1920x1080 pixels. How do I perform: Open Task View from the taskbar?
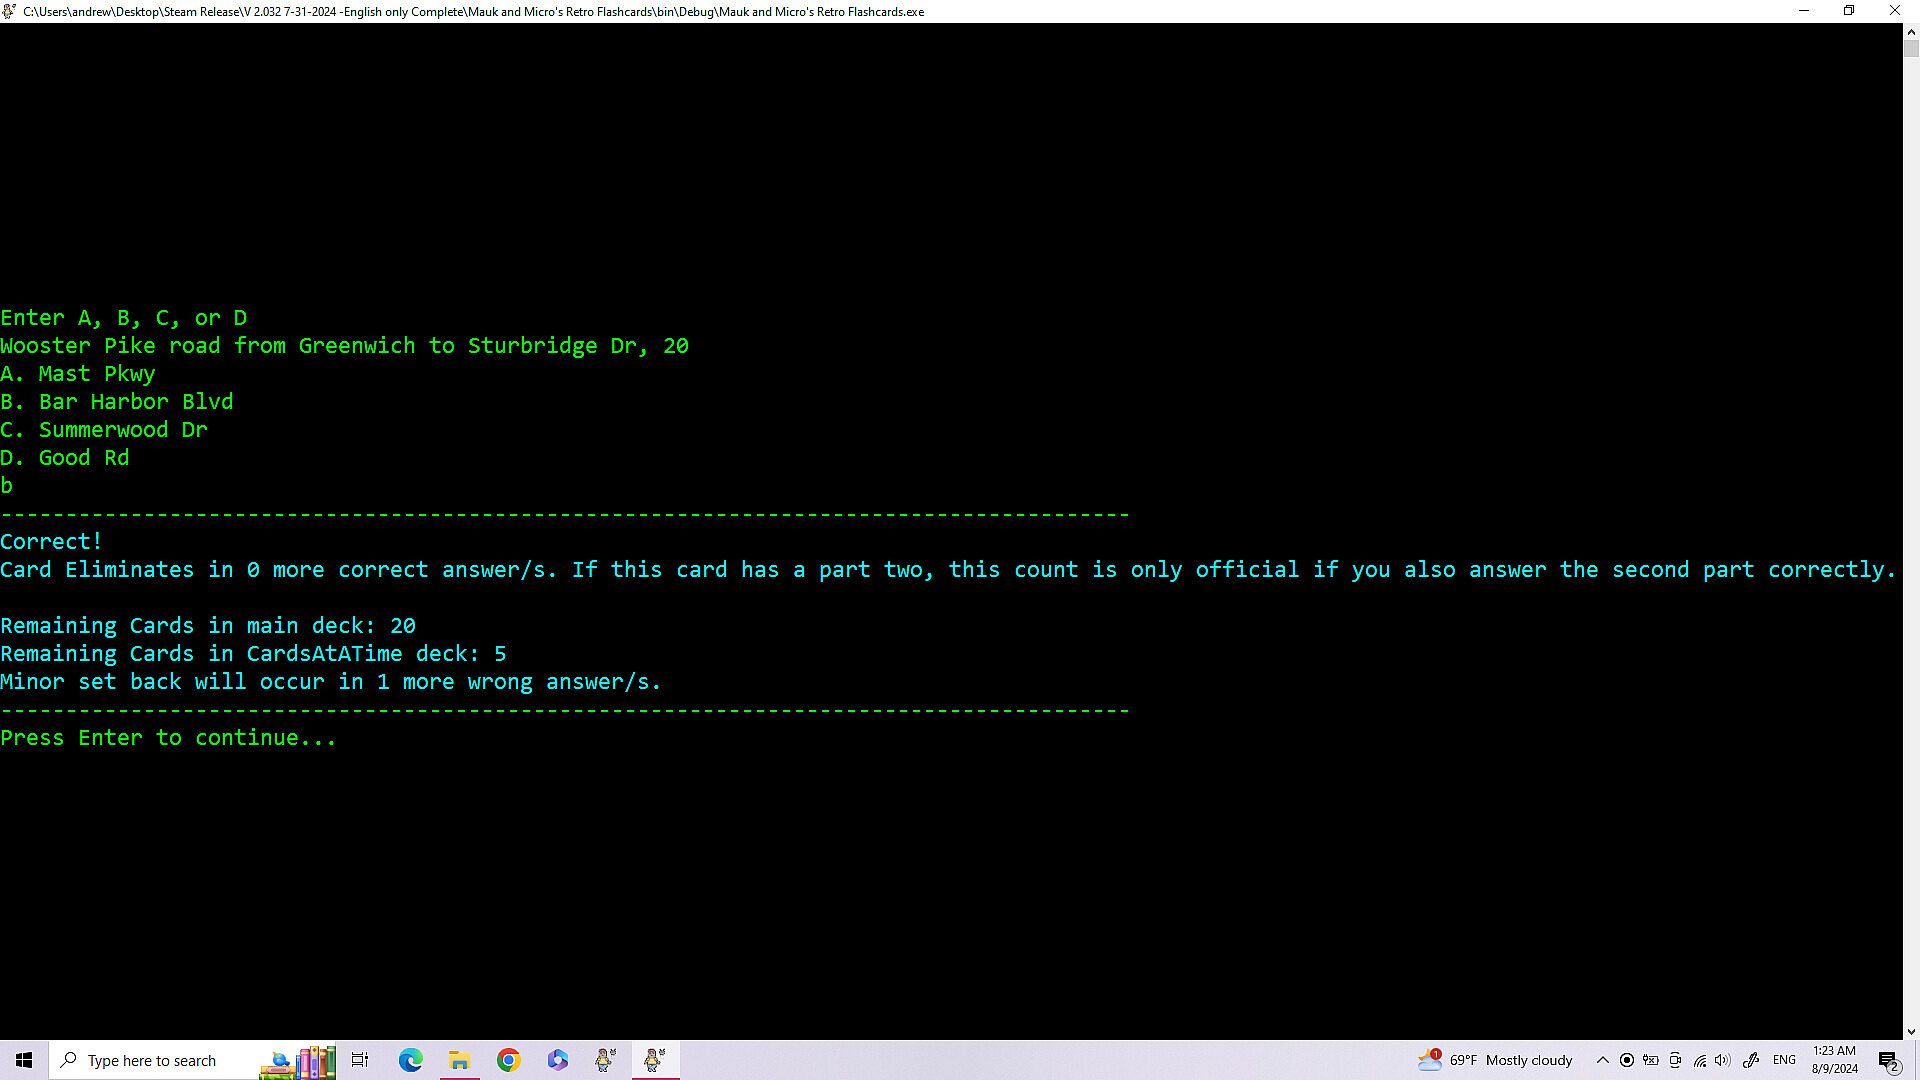point(360,1060)
